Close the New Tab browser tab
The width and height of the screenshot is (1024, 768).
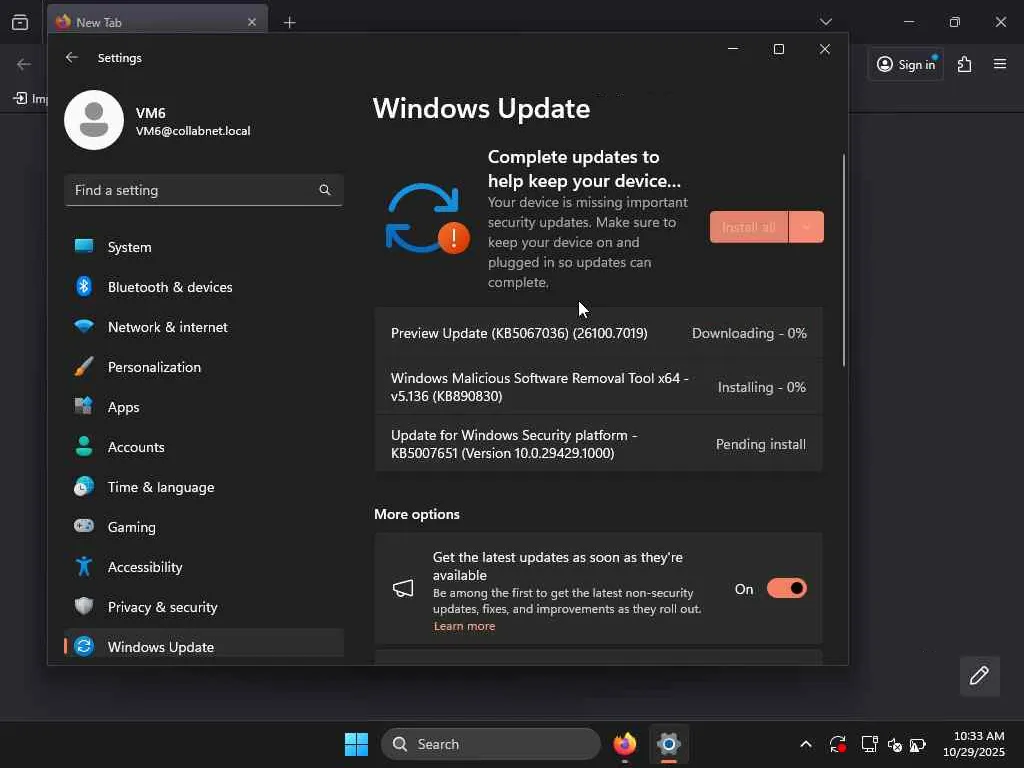252,22
